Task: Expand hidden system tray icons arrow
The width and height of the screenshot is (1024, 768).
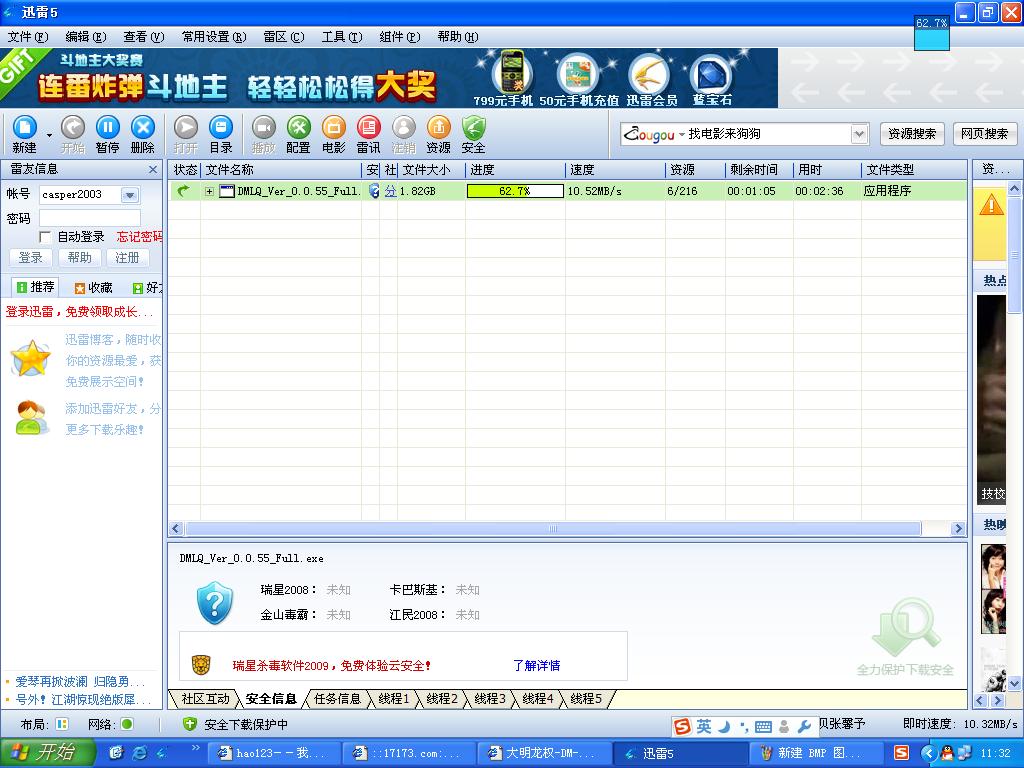Action: tap(929, 753)
